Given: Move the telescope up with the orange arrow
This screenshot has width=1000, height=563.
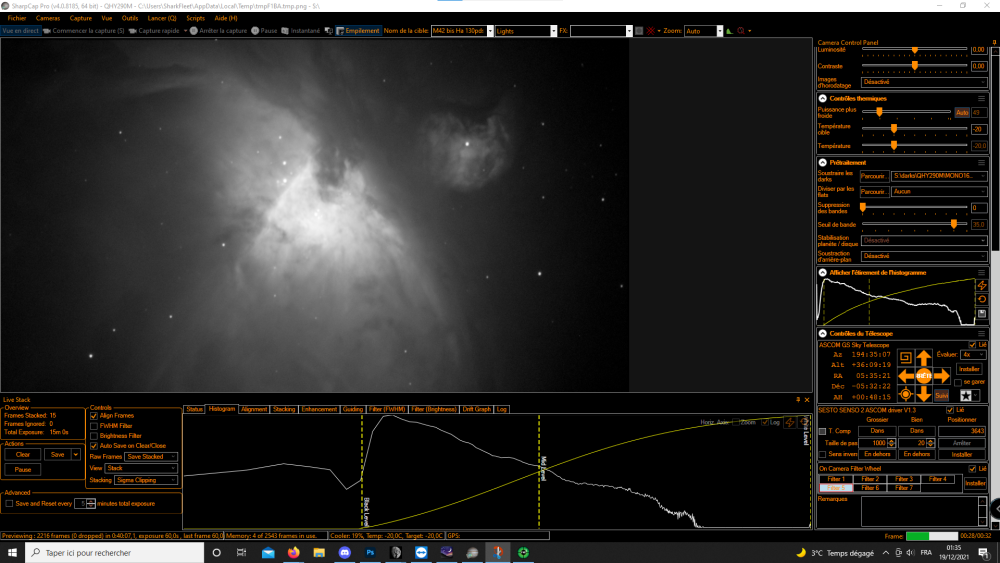Looking at the screenshot, I should pos(923,358).
